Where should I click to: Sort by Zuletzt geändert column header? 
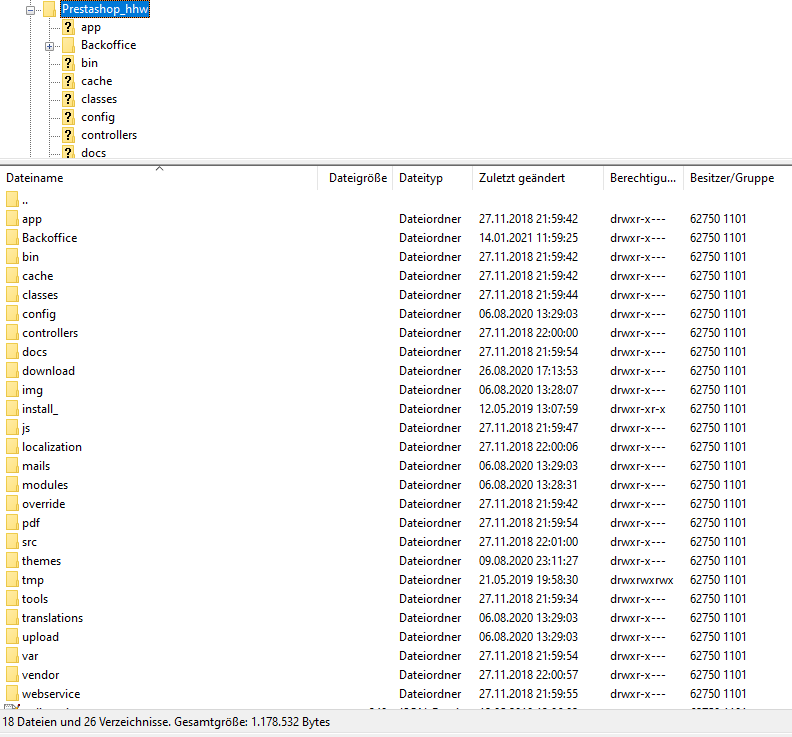[x=538, y=178]
